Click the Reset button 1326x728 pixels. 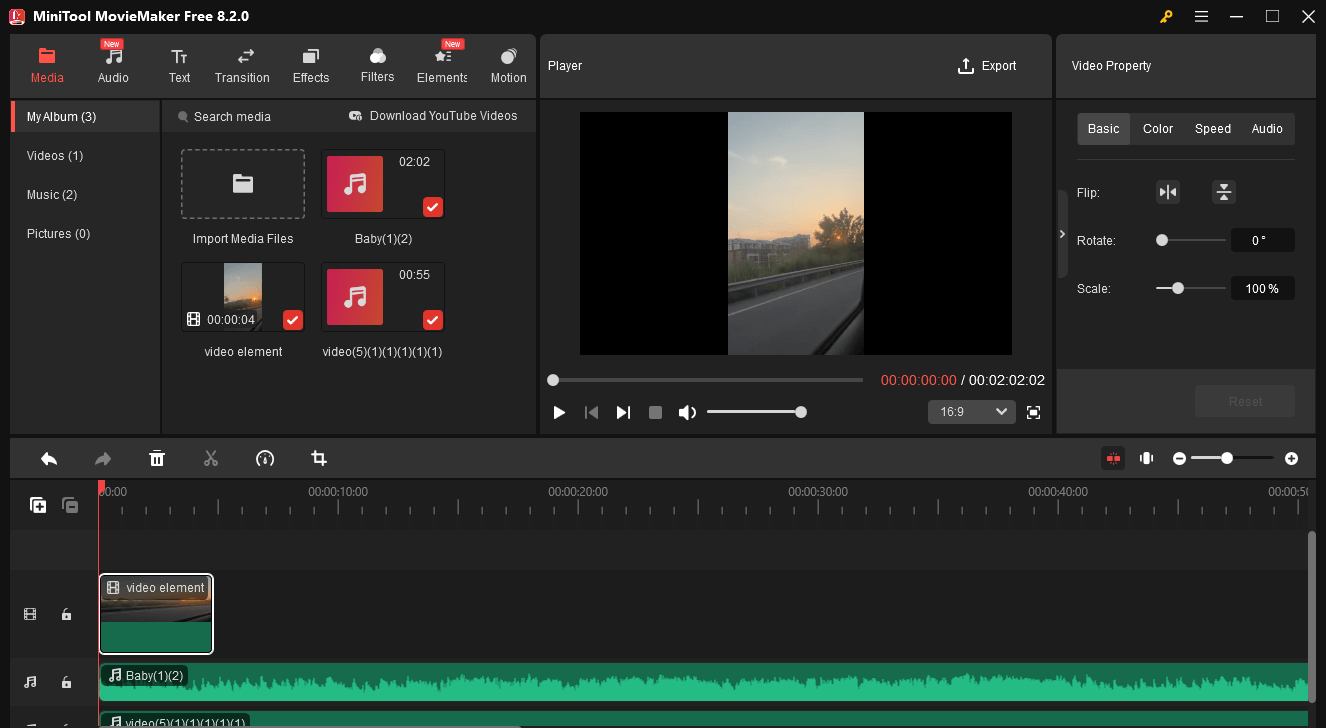coord(1245,401)
